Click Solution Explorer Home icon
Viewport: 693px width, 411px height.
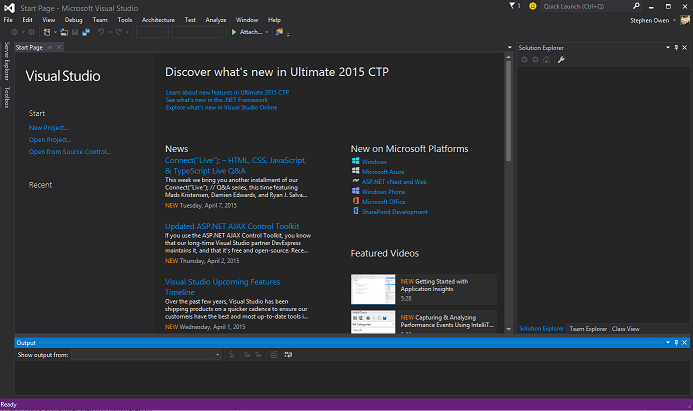click(547, 60)
